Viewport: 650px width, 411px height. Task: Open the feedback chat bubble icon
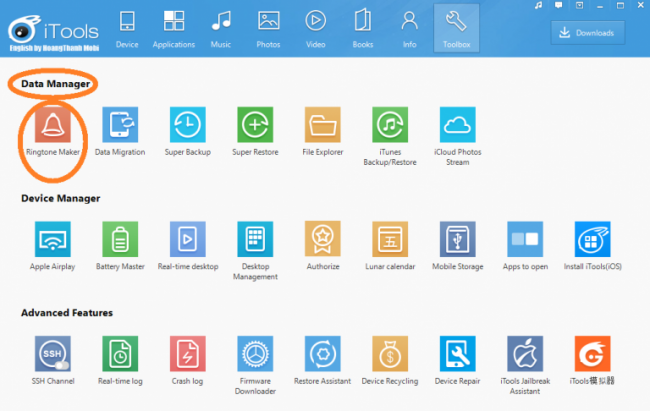559,5
